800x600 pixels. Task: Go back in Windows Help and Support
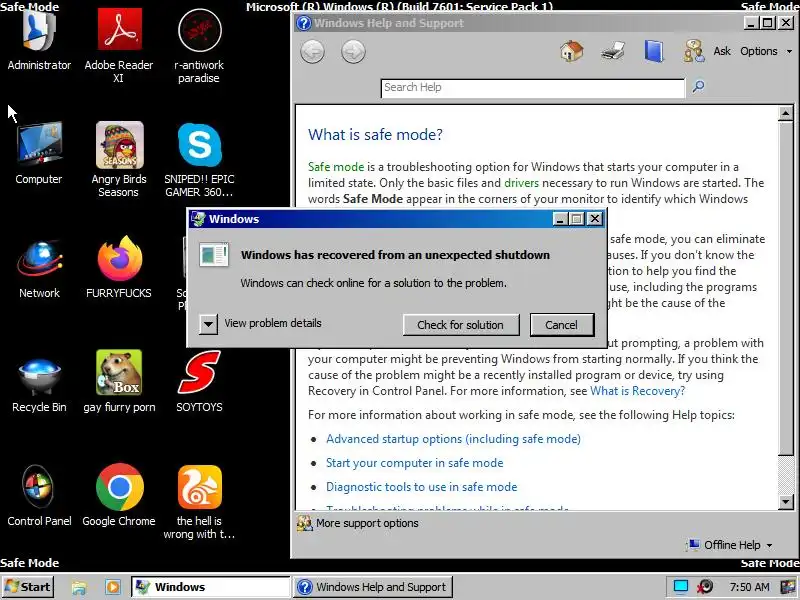tap(312, 52)
